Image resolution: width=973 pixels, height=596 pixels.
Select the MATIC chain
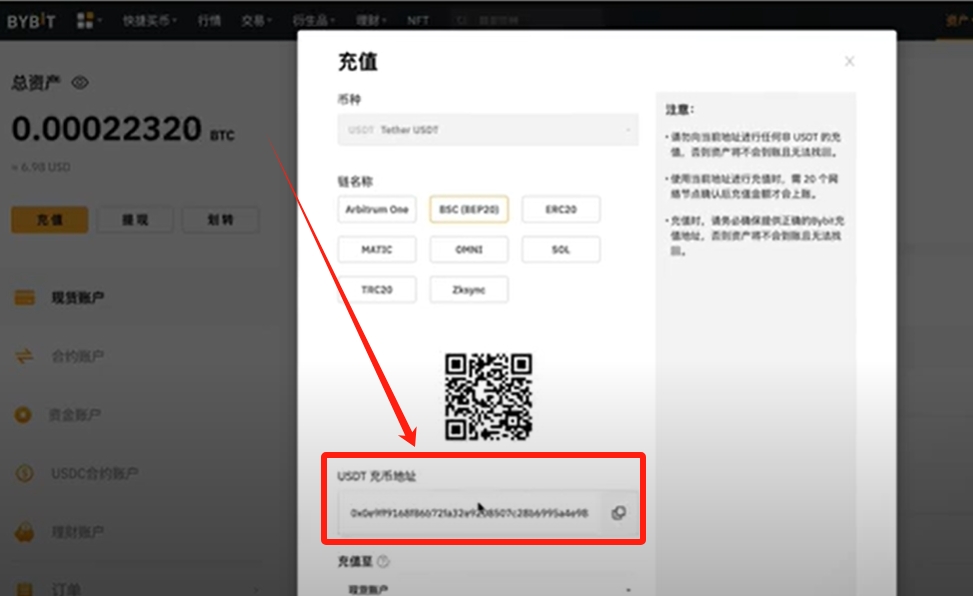point(377,250)
